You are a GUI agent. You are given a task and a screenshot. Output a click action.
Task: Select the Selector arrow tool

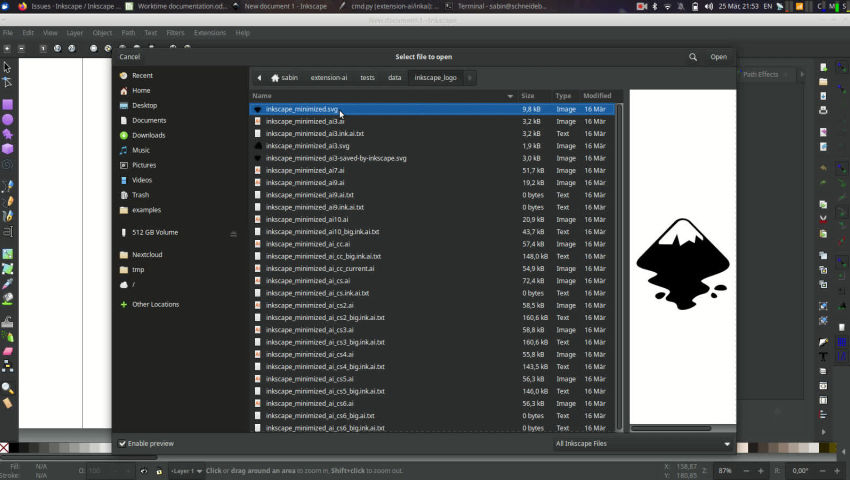7,68
